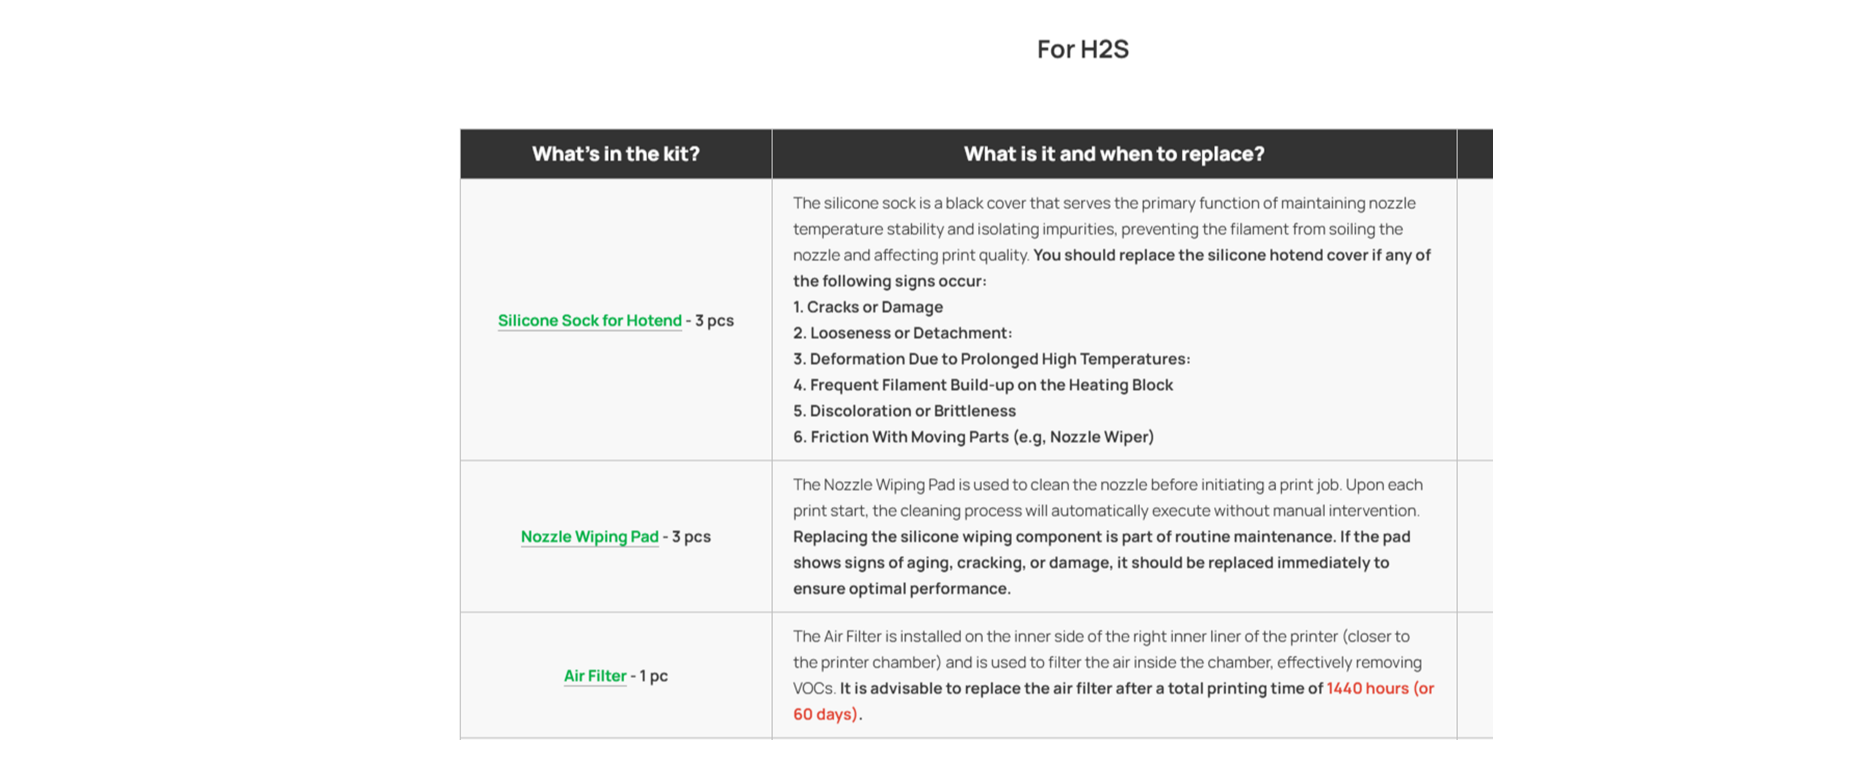1852x771 pixels.
Task: Click the Nozzle Wiping Pad description opening sentence
Action: coord(1108,498)
